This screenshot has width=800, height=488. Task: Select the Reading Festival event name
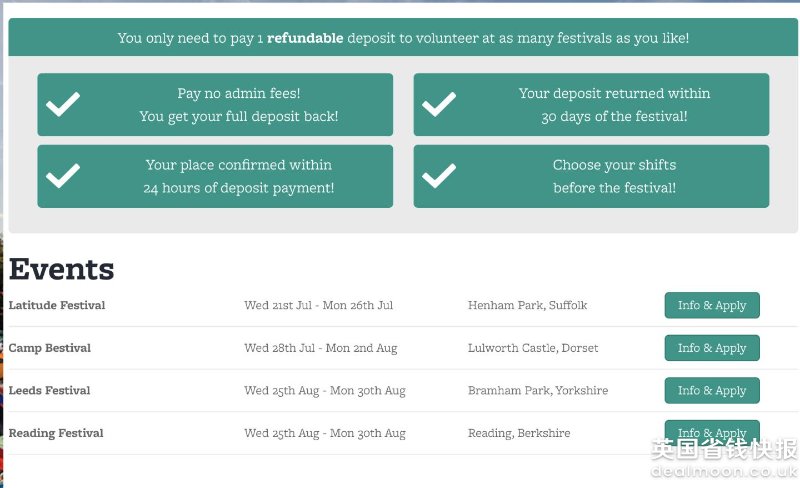(x=56, y=433)
